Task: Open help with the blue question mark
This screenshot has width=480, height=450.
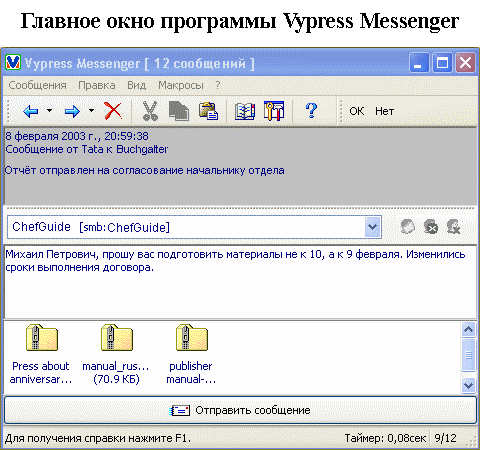Action: 311,111
